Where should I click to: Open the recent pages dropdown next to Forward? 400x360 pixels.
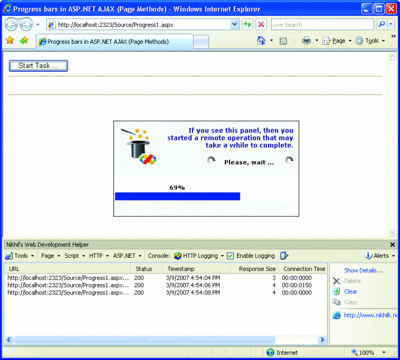38,25
